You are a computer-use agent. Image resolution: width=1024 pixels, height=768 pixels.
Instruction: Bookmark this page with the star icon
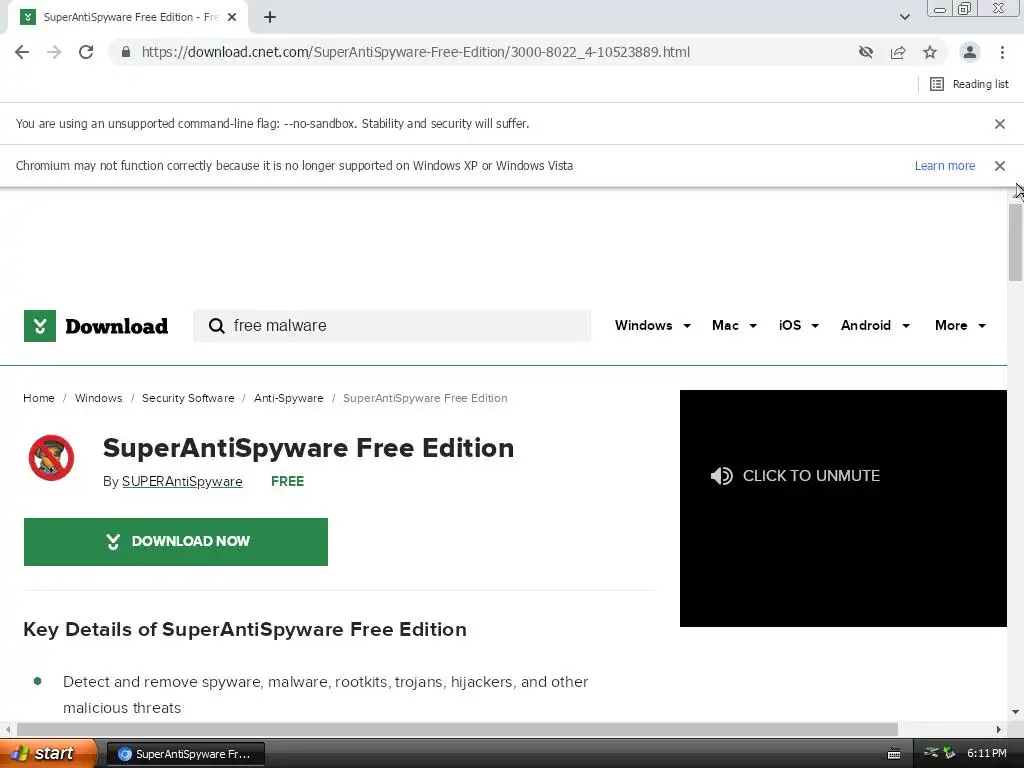tap(930, 52)
